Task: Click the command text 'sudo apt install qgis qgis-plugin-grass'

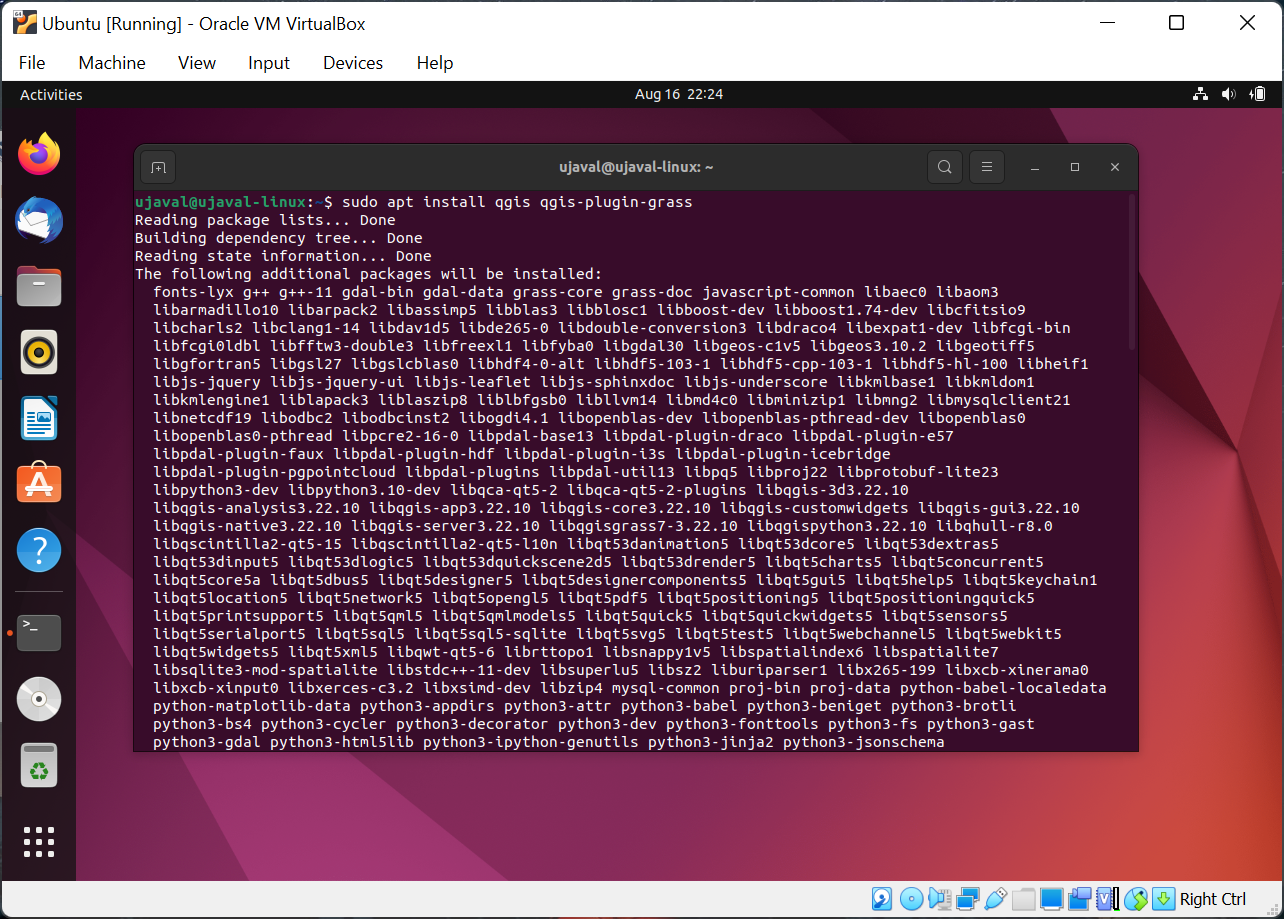Action: (x=517, y=202)
